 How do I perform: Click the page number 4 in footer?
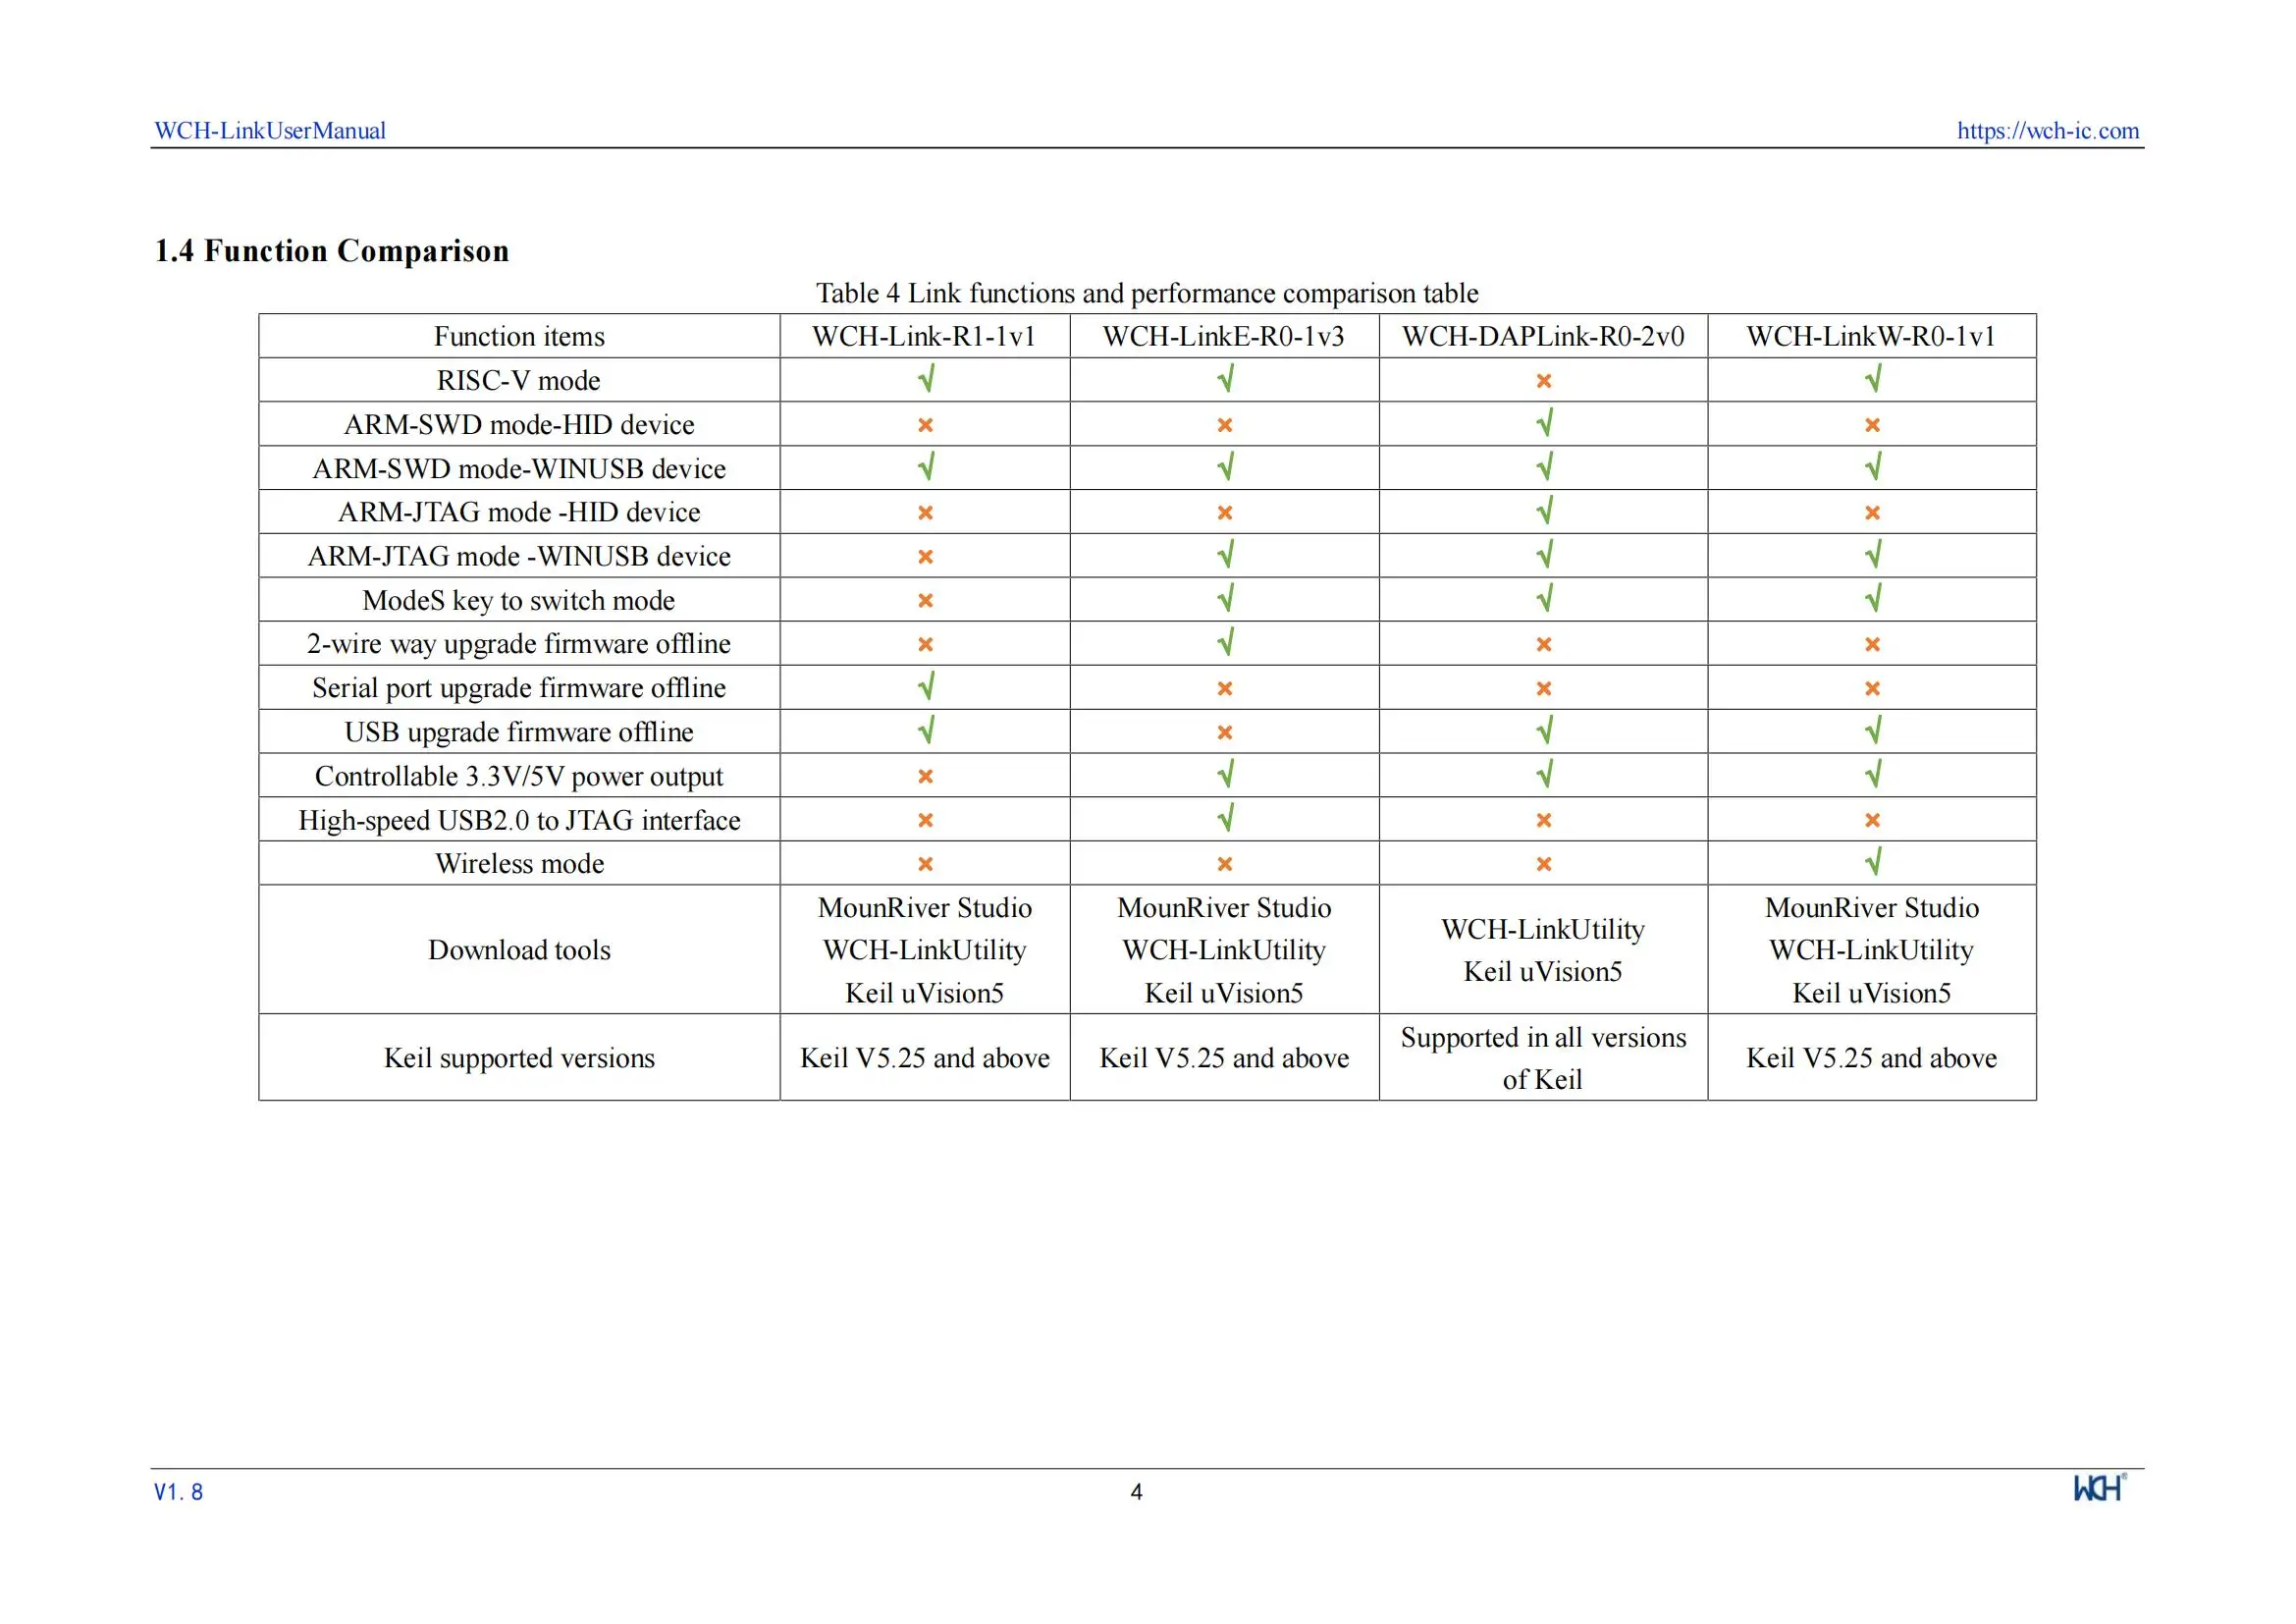1136,1492
